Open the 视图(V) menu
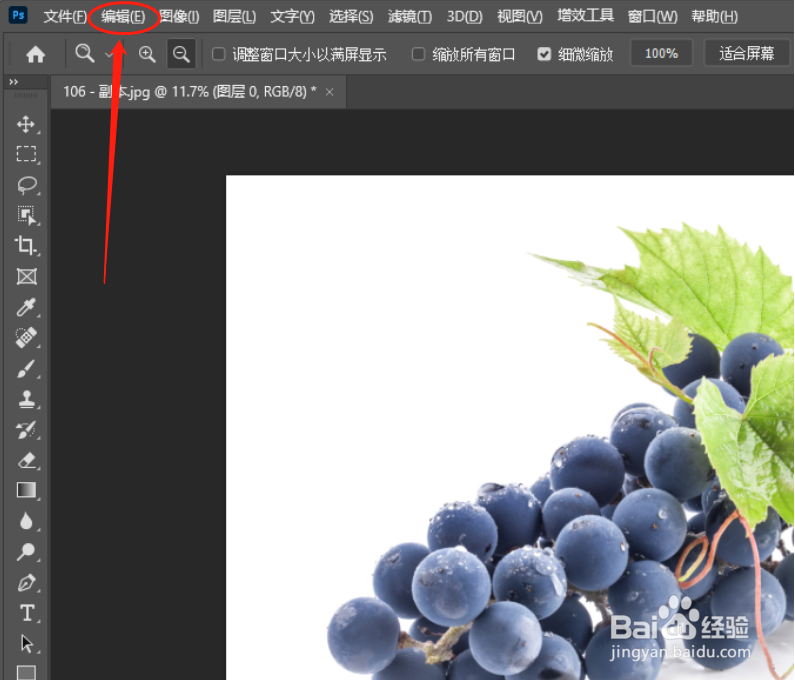Image resolution: width=795 pixels, height=680 pixels. click(520, 17)
